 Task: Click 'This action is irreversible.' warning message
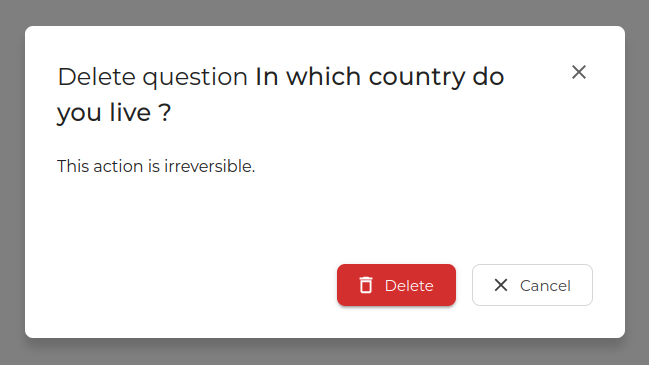click(156, 166)
